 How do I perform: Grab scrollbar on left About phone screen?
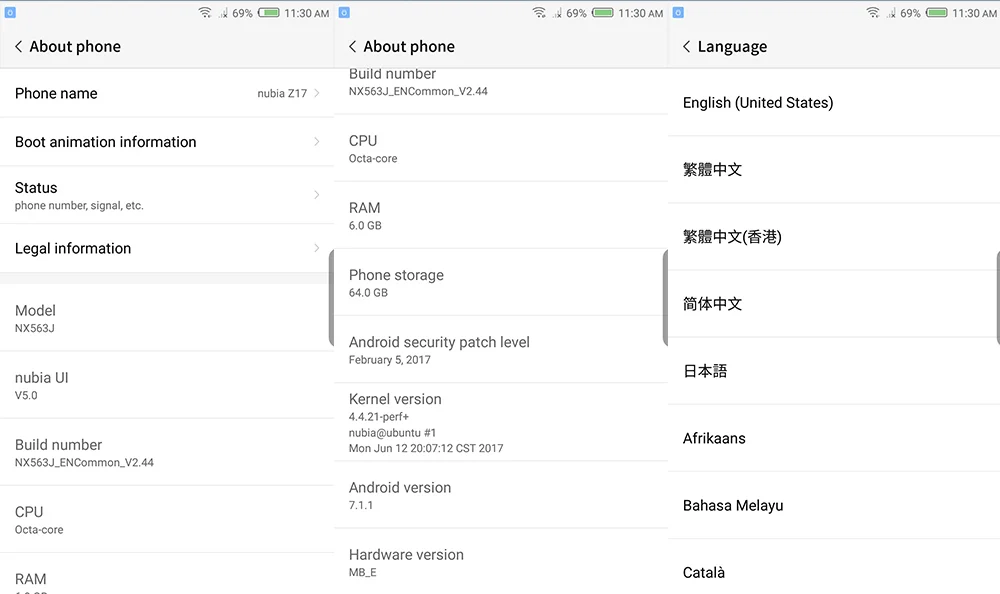(331, 298)
